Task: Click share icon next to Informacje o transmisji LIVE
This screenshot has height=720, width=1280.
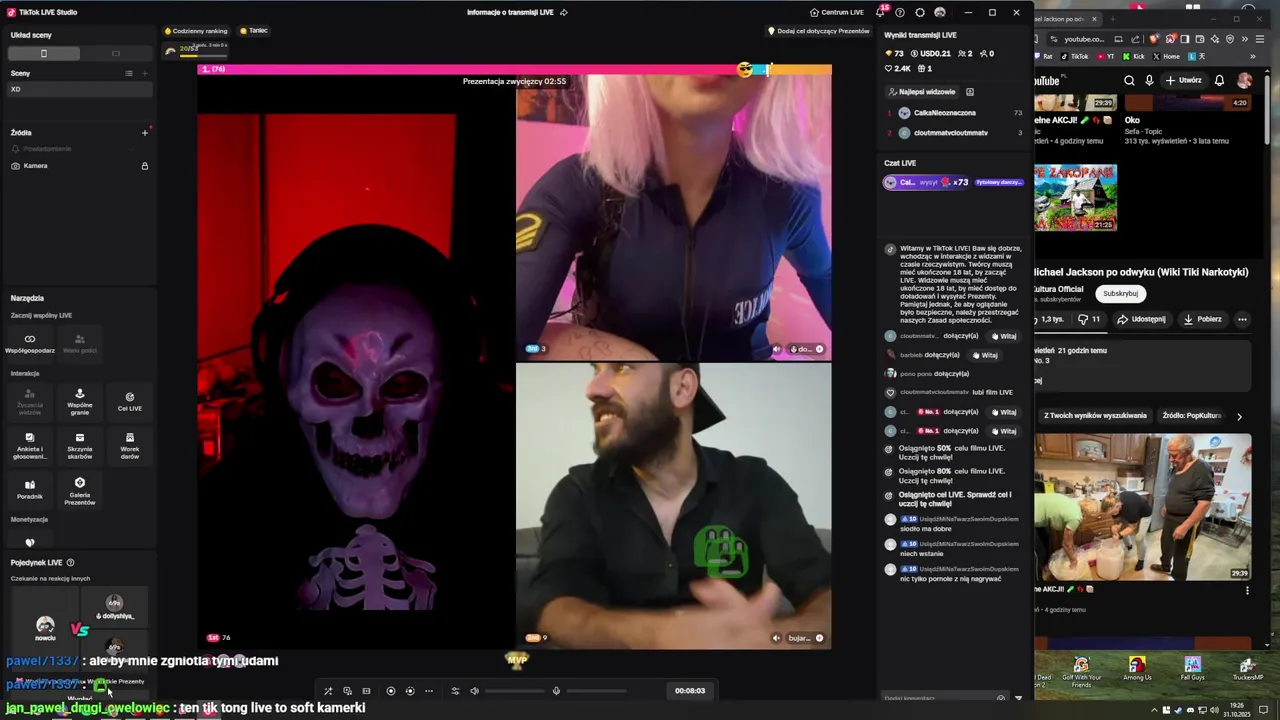Action: 564,12
